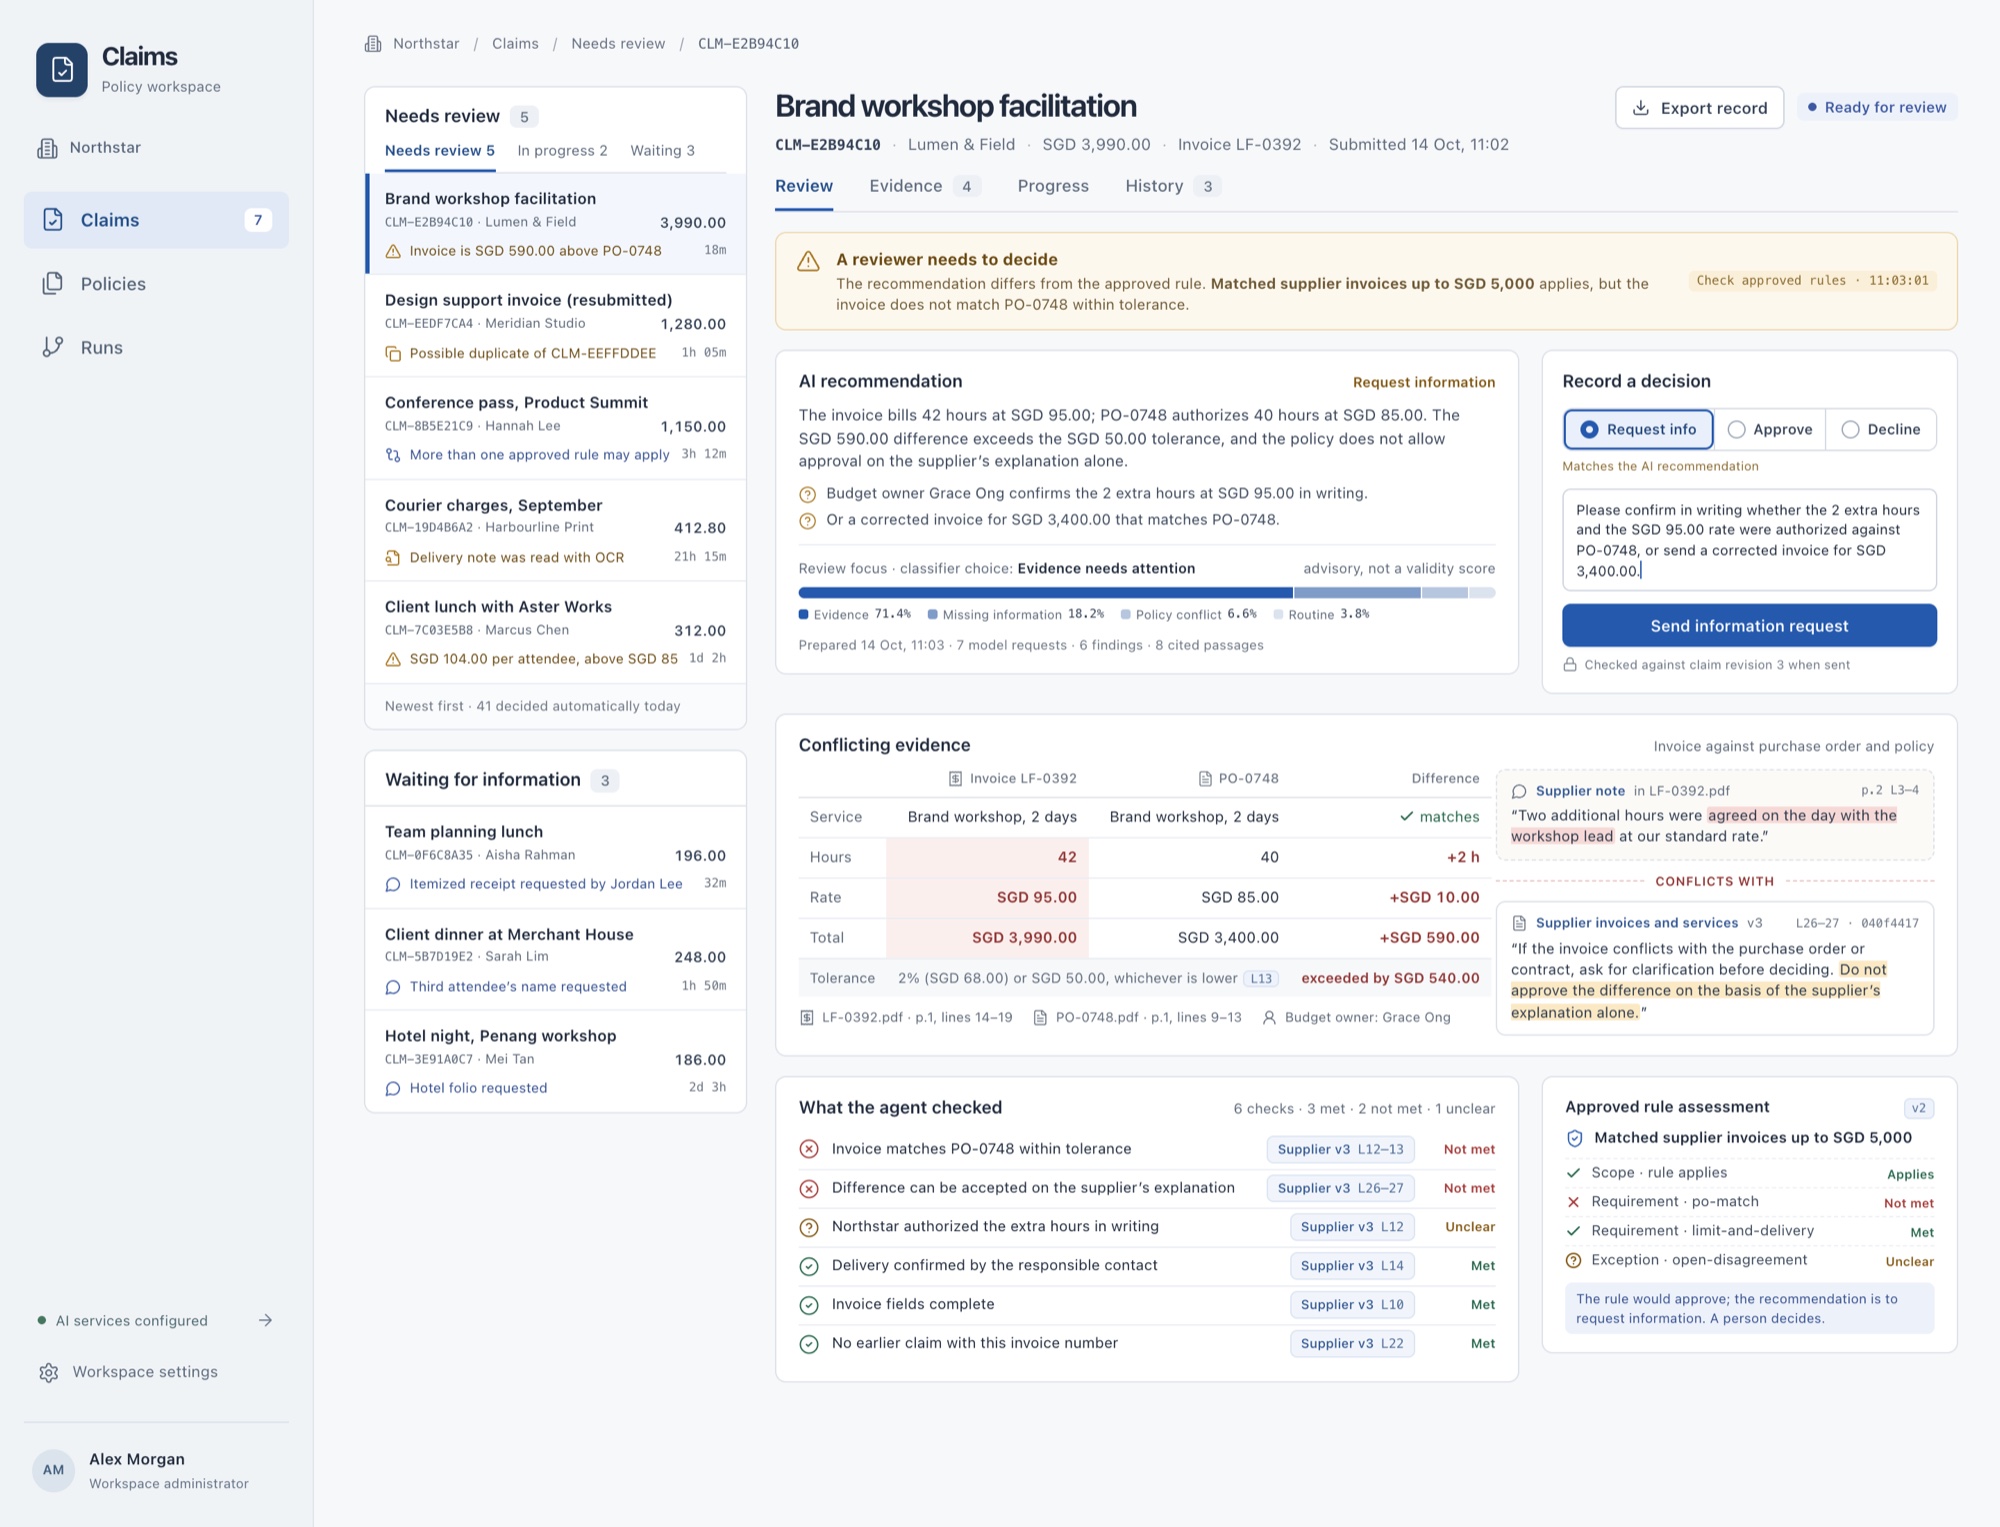
Task: Click the Evidence 71.4% classifier bar segment
Action: click(x=1045, y=593)
